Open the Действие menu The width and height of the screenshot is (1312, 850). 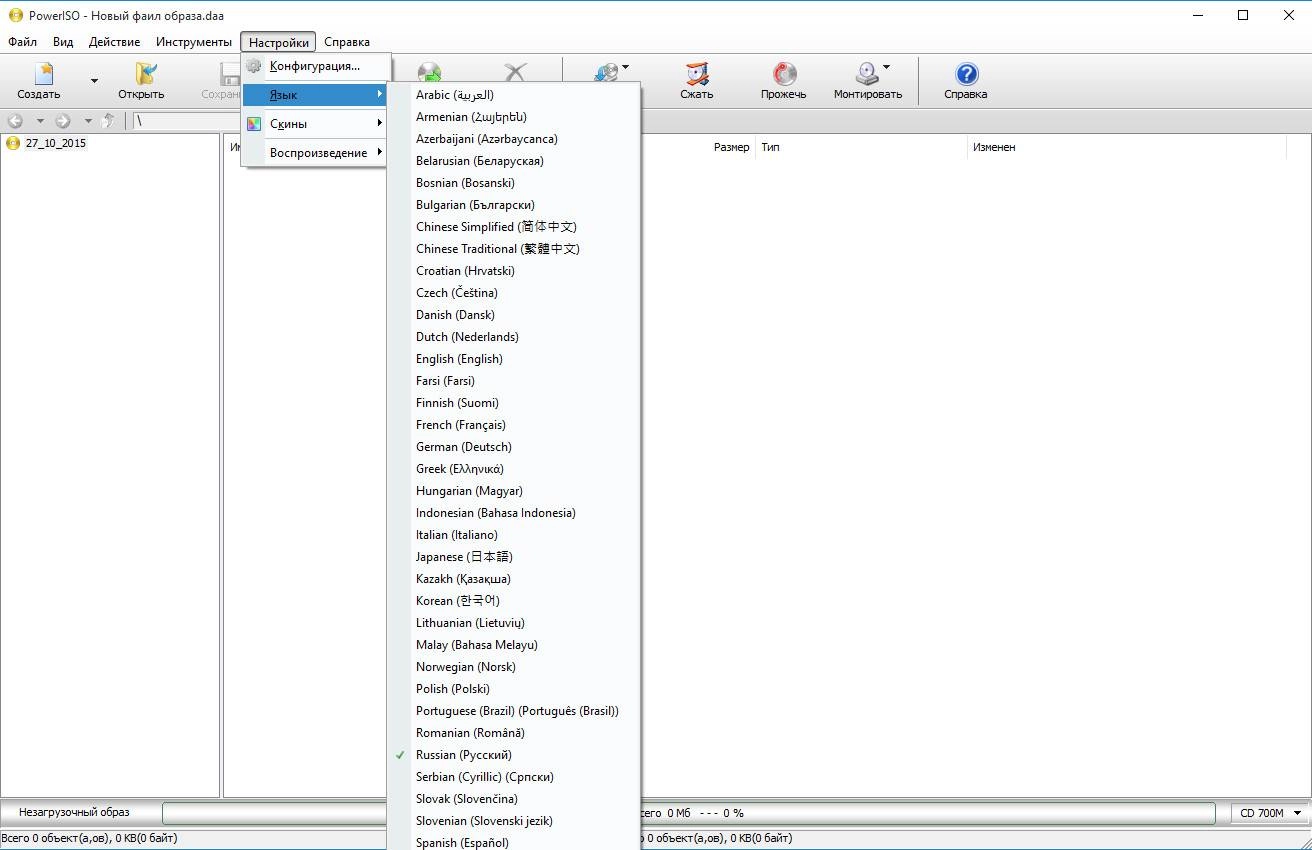click(114, 42)
